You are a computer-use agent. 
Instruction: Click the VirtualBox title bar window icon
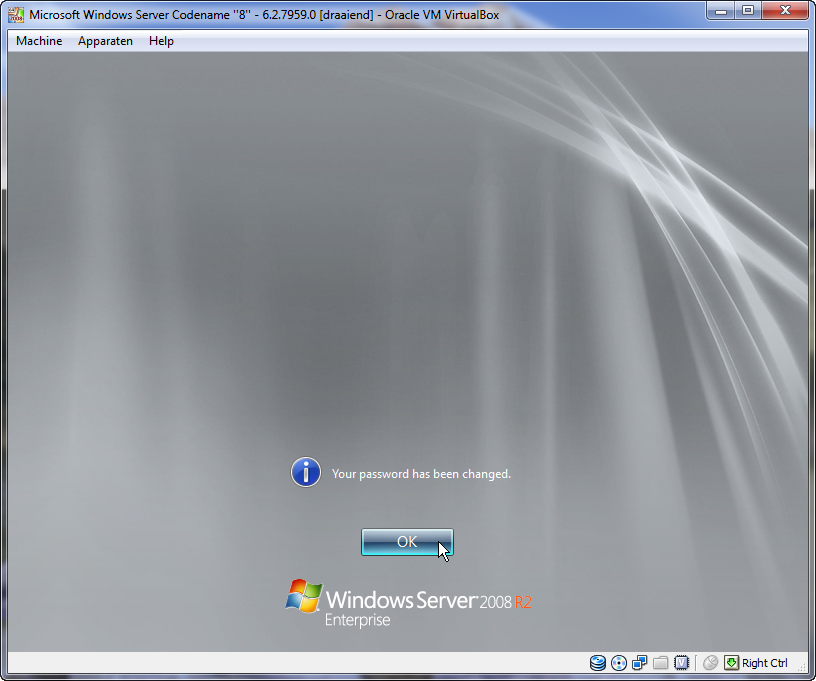16,15
